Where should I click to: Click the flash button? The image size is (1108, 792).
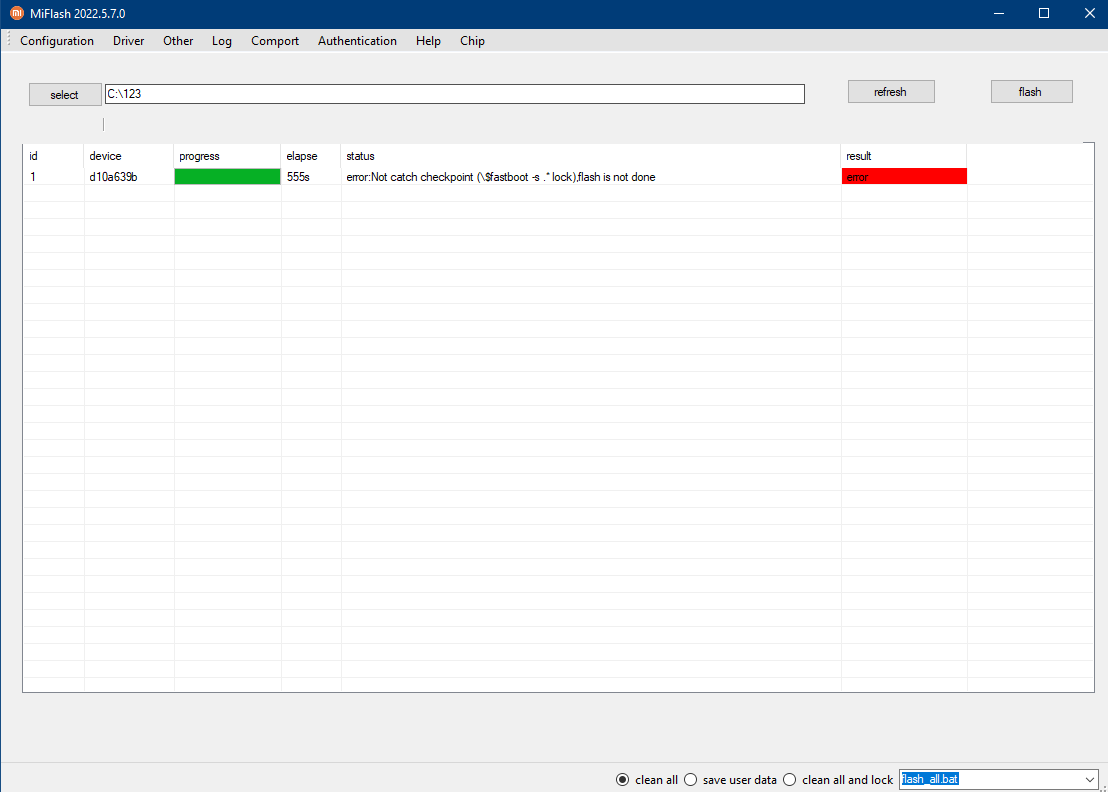(1030, 92)
